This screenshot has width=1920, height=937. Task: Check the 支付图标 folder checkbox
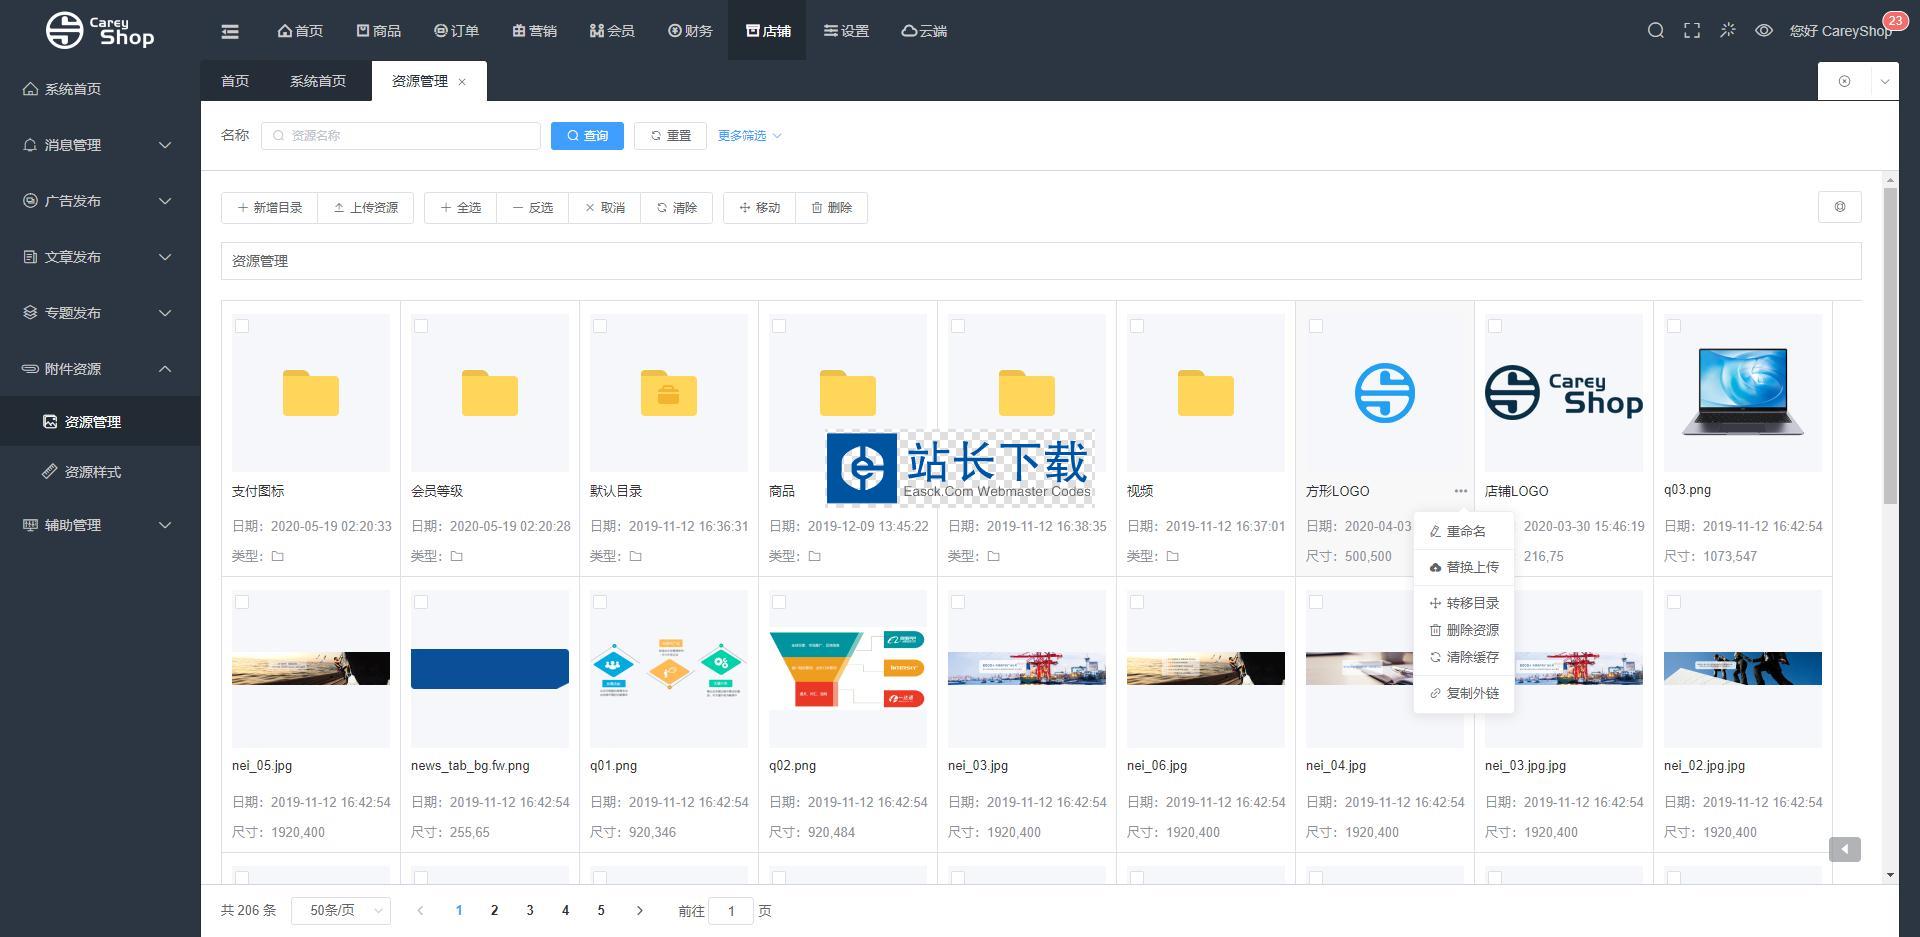242,325
